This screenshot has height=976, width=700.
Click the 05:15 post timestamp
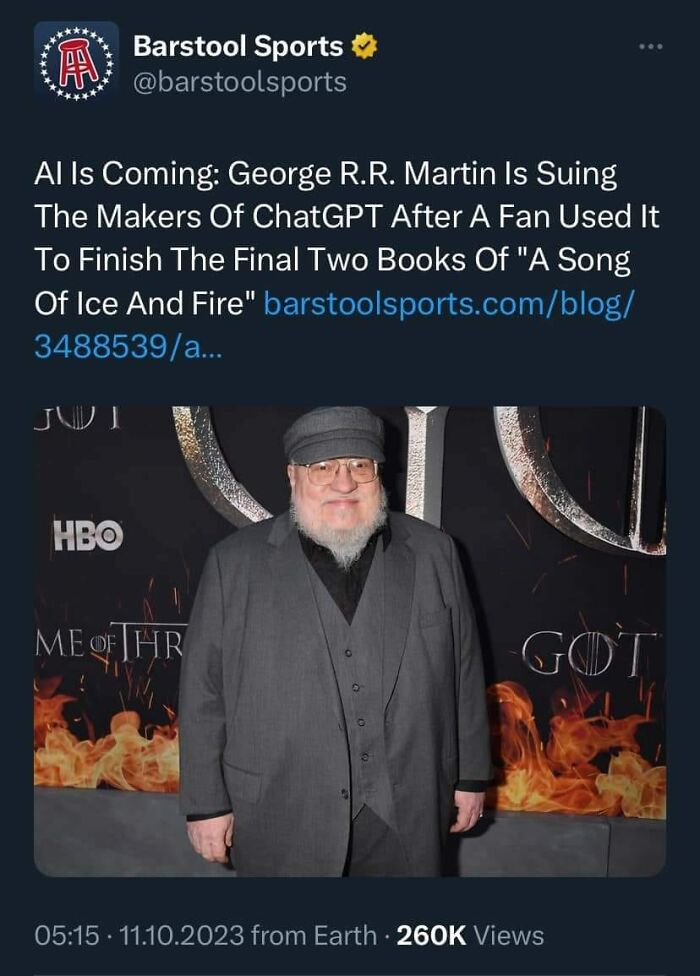click(x=67, y=936)
